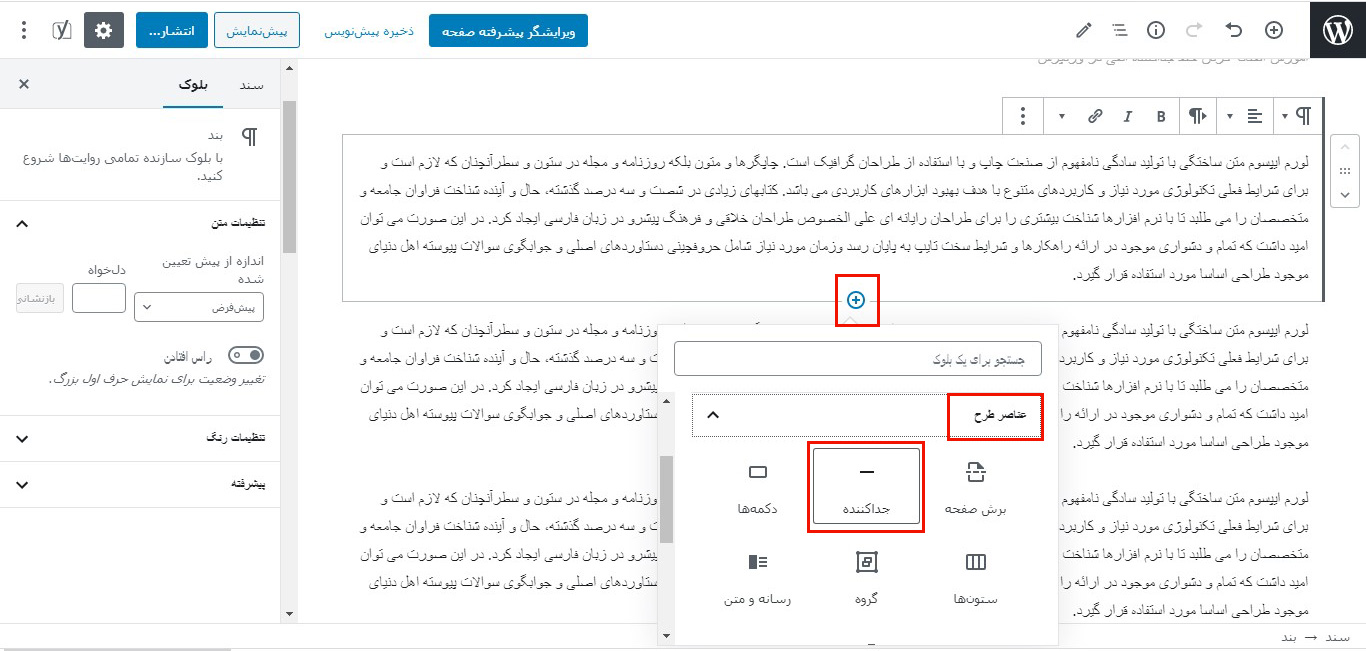
Task: Expand the پیشرفته panel
Action: pyautogui.click(x=140, y=484)
